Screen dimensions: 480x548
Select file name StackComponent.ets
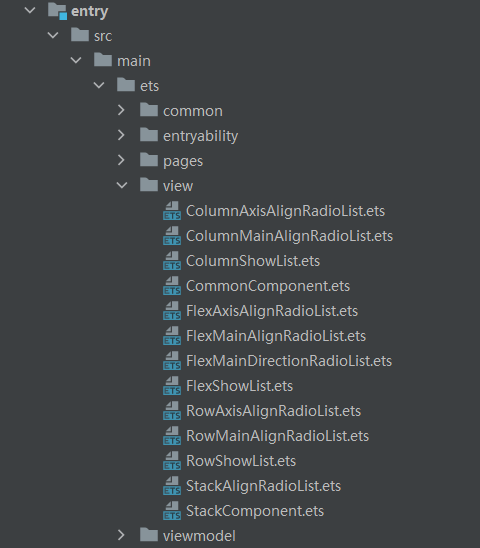[x=255, y=512]
